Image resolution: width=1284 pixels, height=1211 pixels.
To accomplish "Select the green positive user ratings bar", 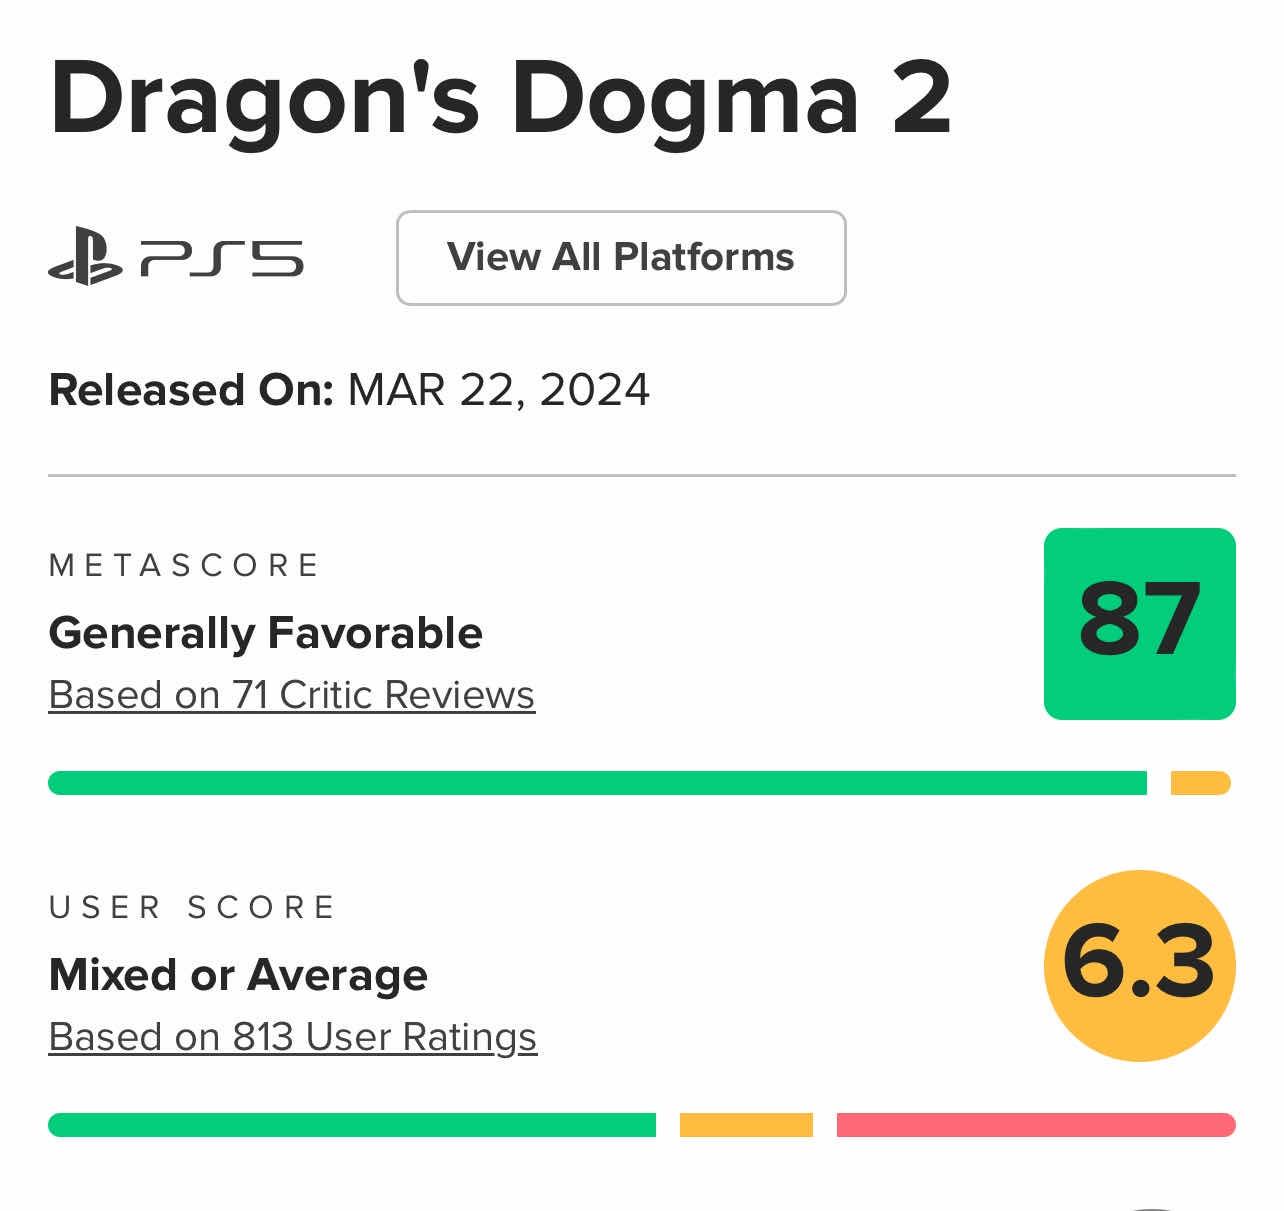I will (x=352, y=1125).
